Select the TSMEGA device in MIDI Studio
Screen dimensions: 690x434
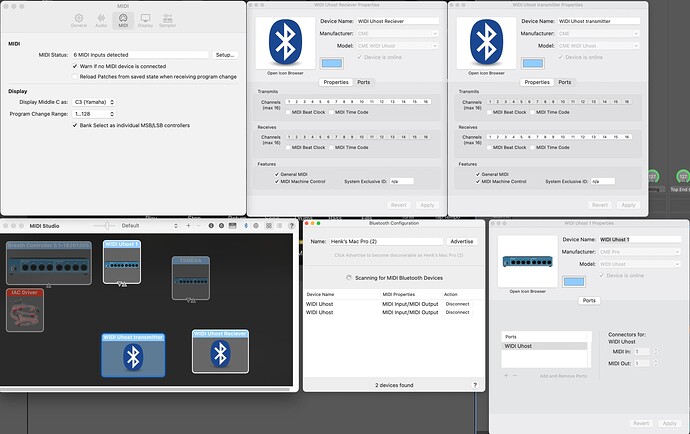point(191,278)
